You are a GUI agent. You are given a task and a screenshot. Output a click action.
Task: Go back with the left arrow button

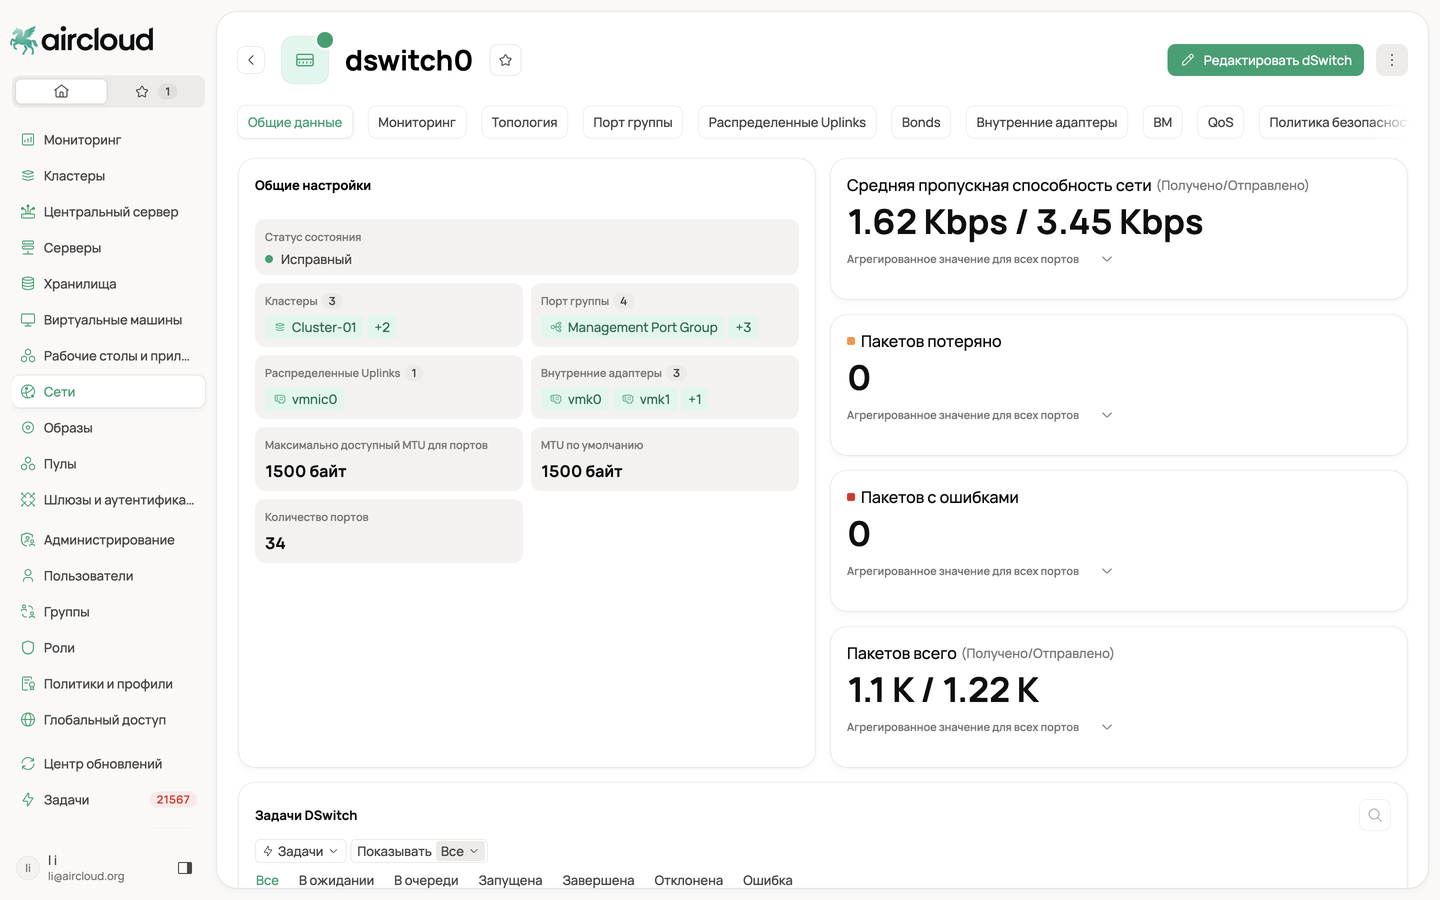click(x=251, y=60)
